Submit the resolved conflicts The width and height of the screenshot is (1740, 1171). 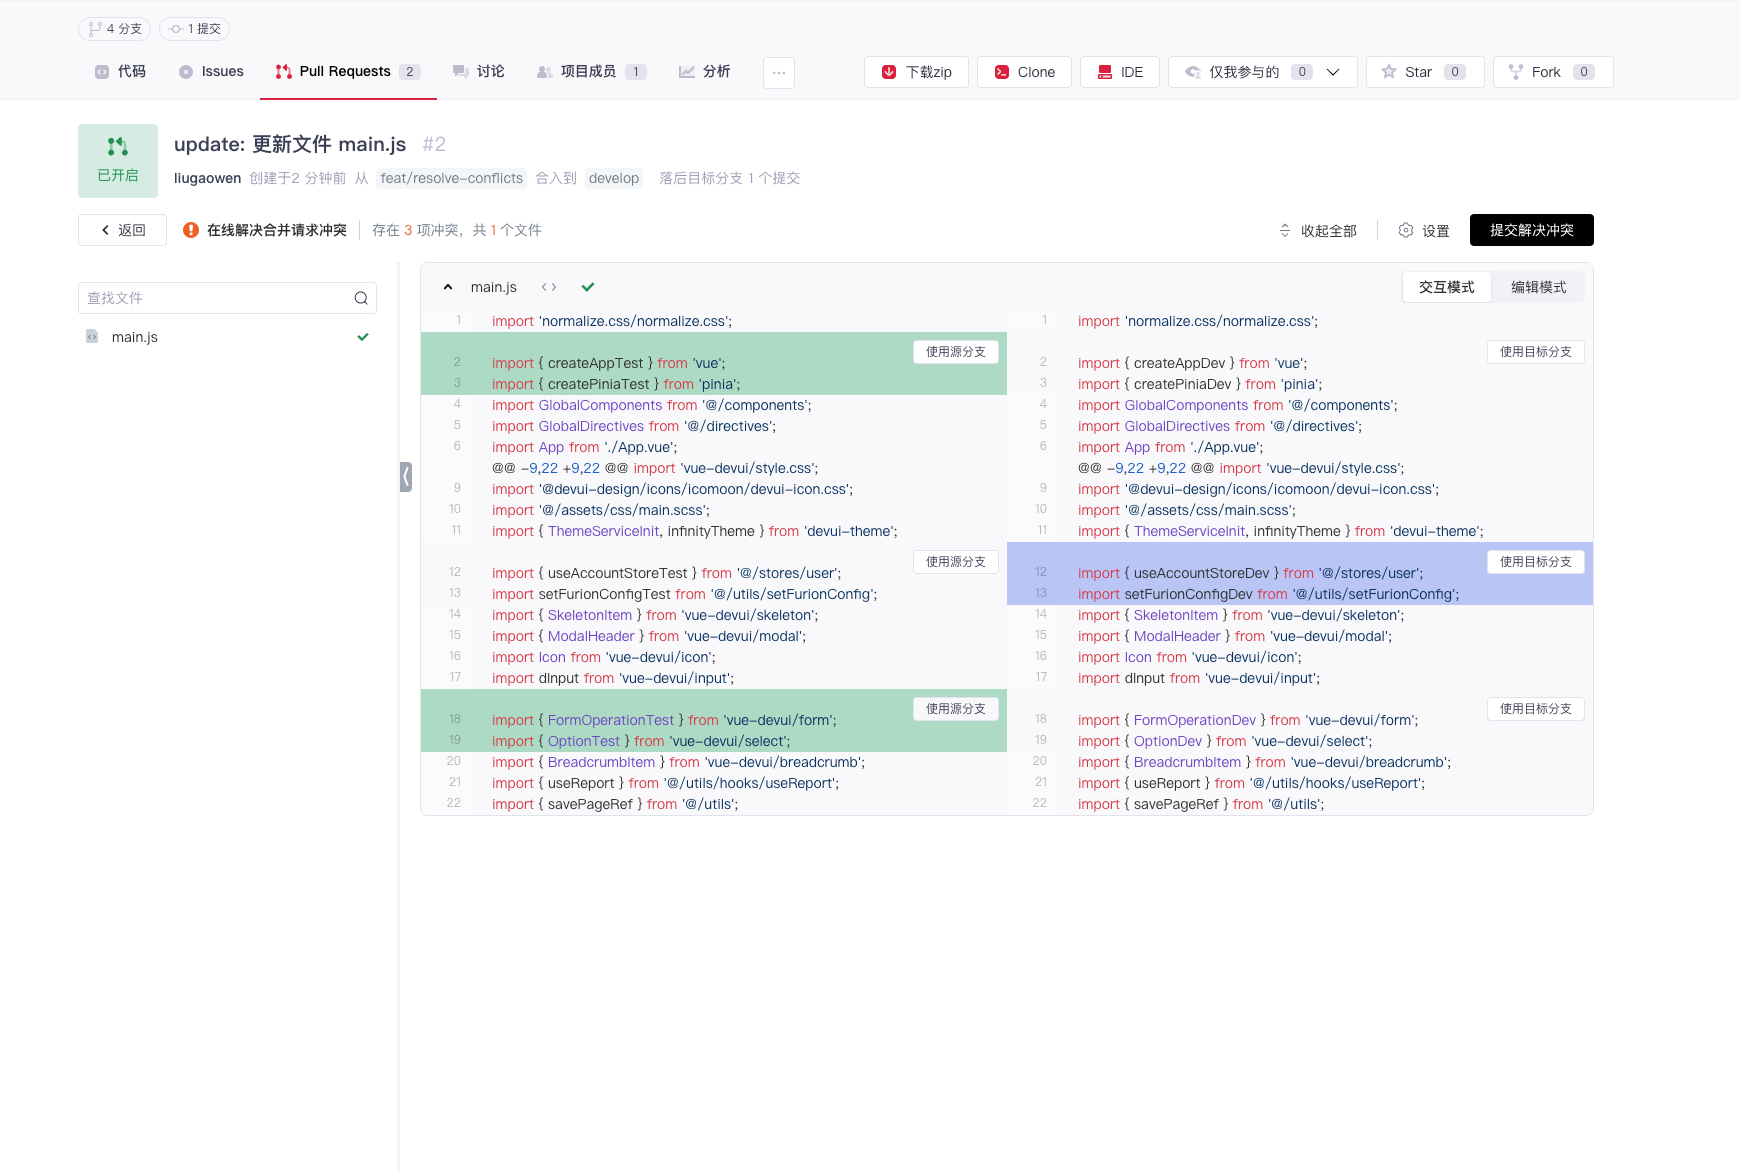click(x=1531, y=230)
